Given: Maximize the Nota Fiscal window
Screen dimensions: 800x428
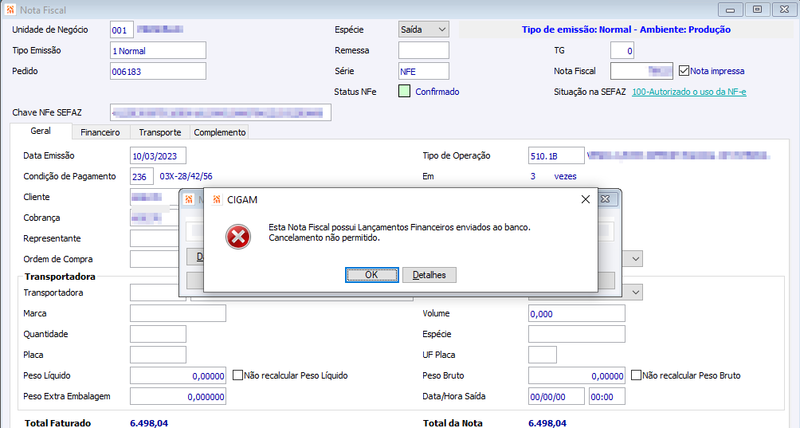Looking at the screenshot, I should (x=758, y=10).
